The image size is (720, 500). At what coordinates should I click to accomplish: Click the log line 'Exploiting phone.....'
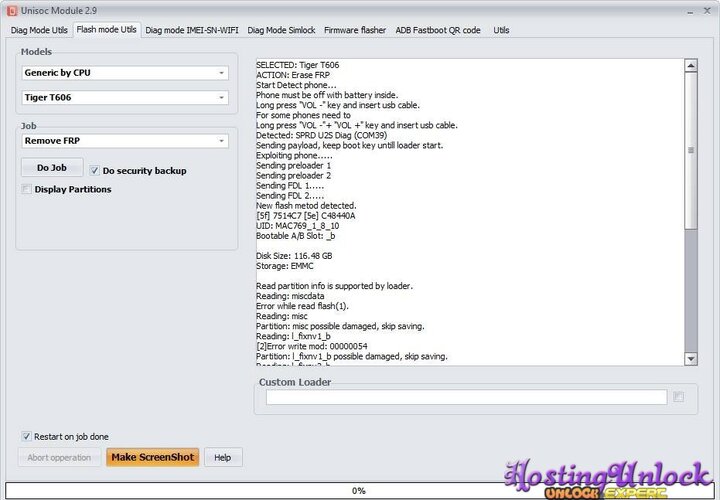tap(294, 155)
